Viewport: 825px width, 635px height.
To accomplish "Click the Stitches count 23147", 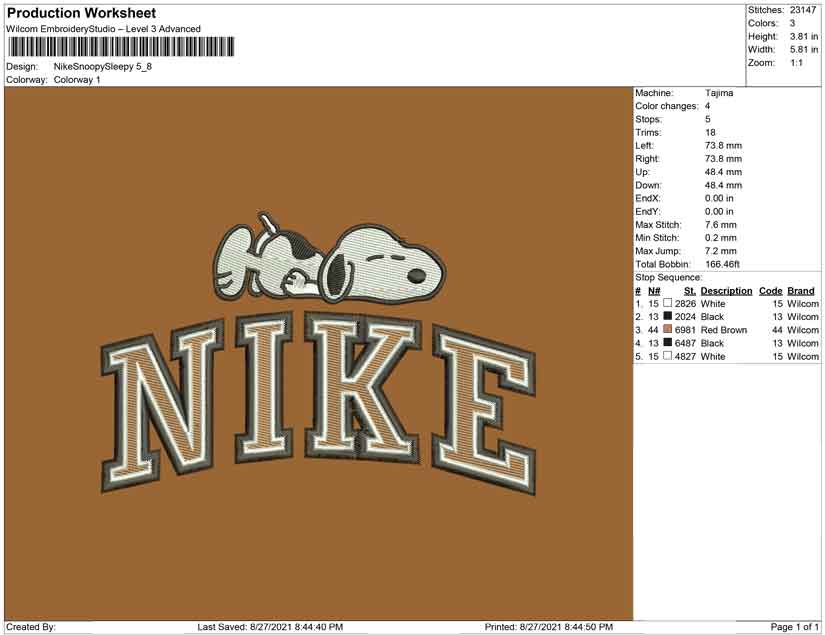I will [803, 10].
